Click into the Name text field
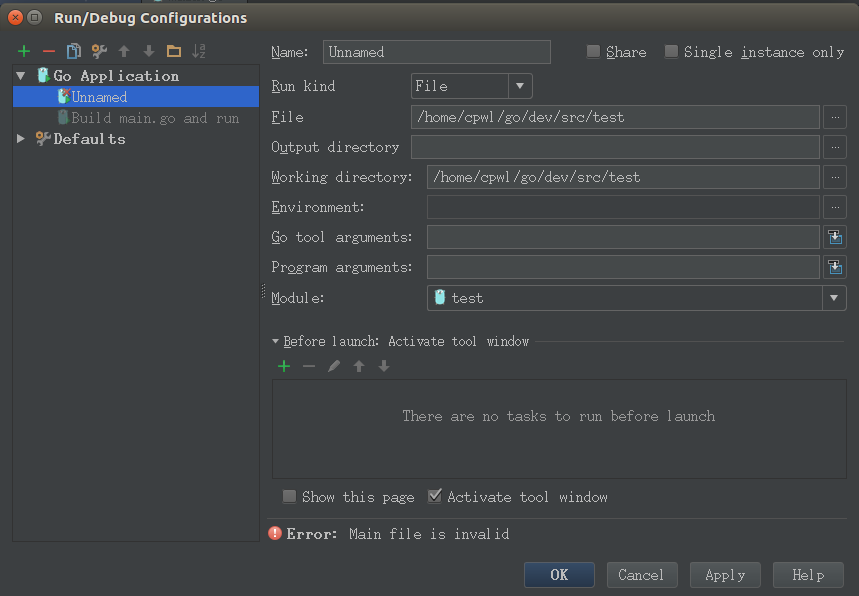The width and height of the screenshot is (859, 596). (x=437, y=52)
